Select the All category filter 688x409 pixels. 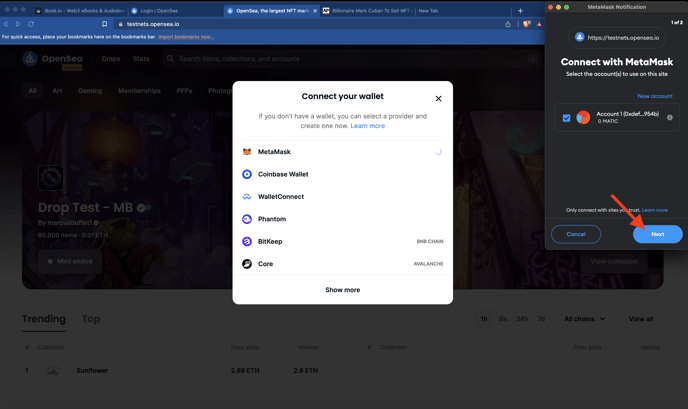(32, 91)
